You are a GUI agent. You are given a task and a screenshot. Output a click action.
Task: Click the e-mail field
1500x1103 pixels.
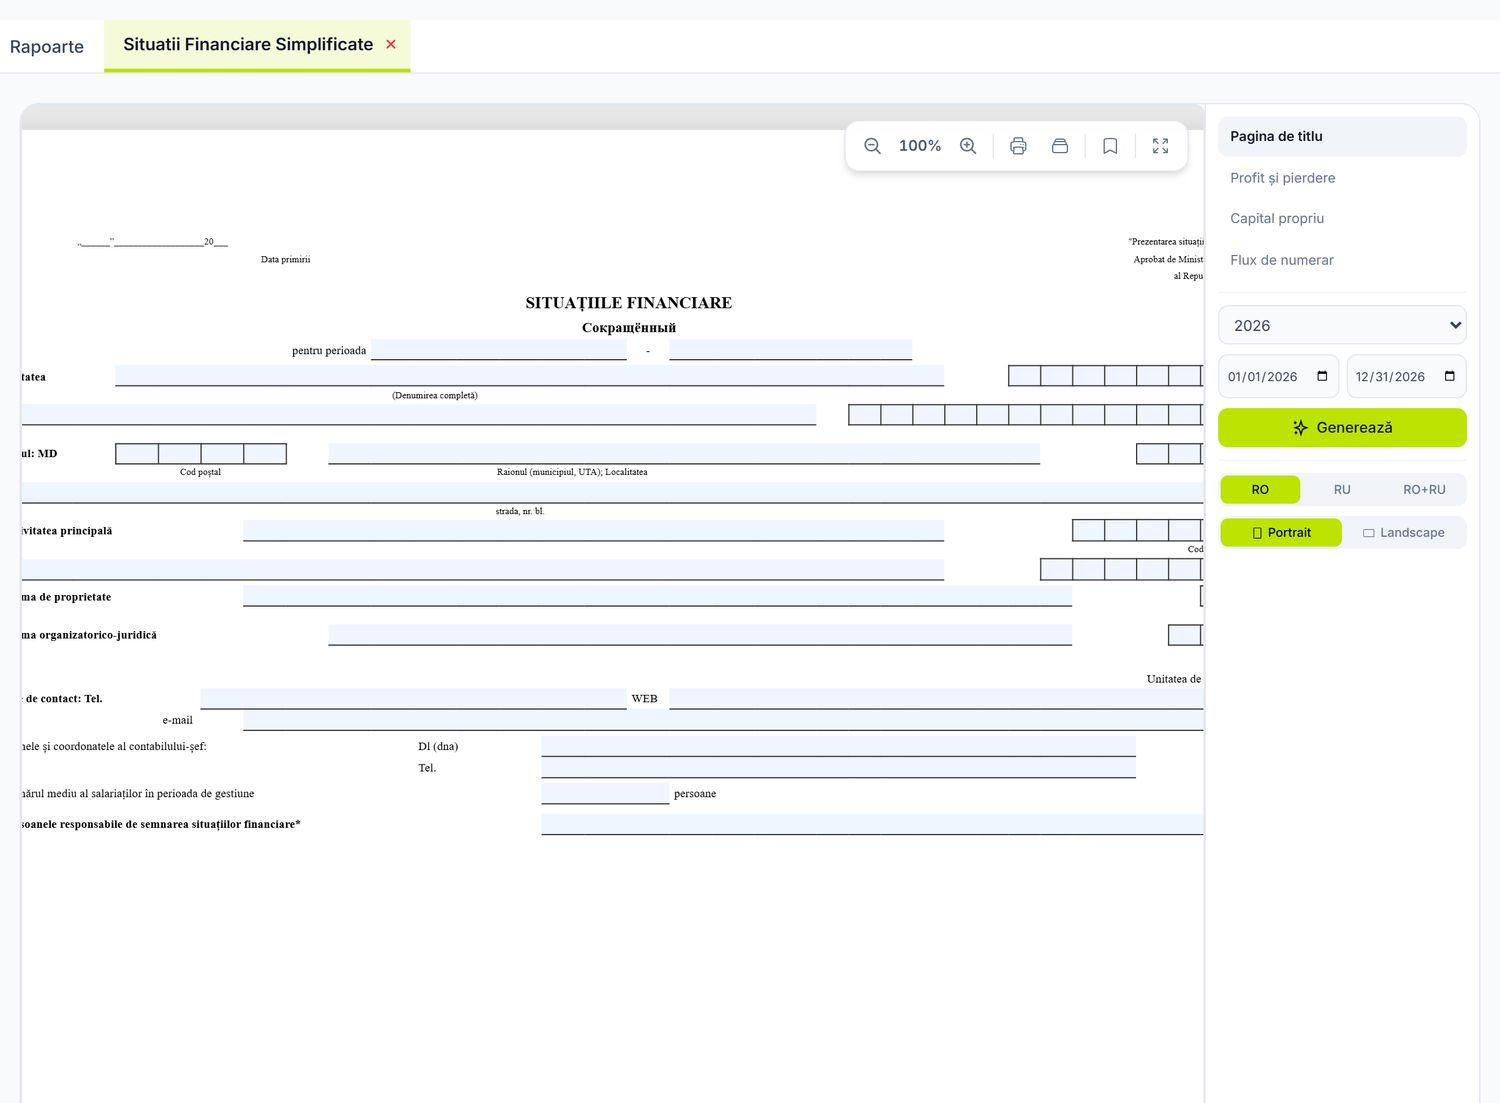click(x=723, y=720)
